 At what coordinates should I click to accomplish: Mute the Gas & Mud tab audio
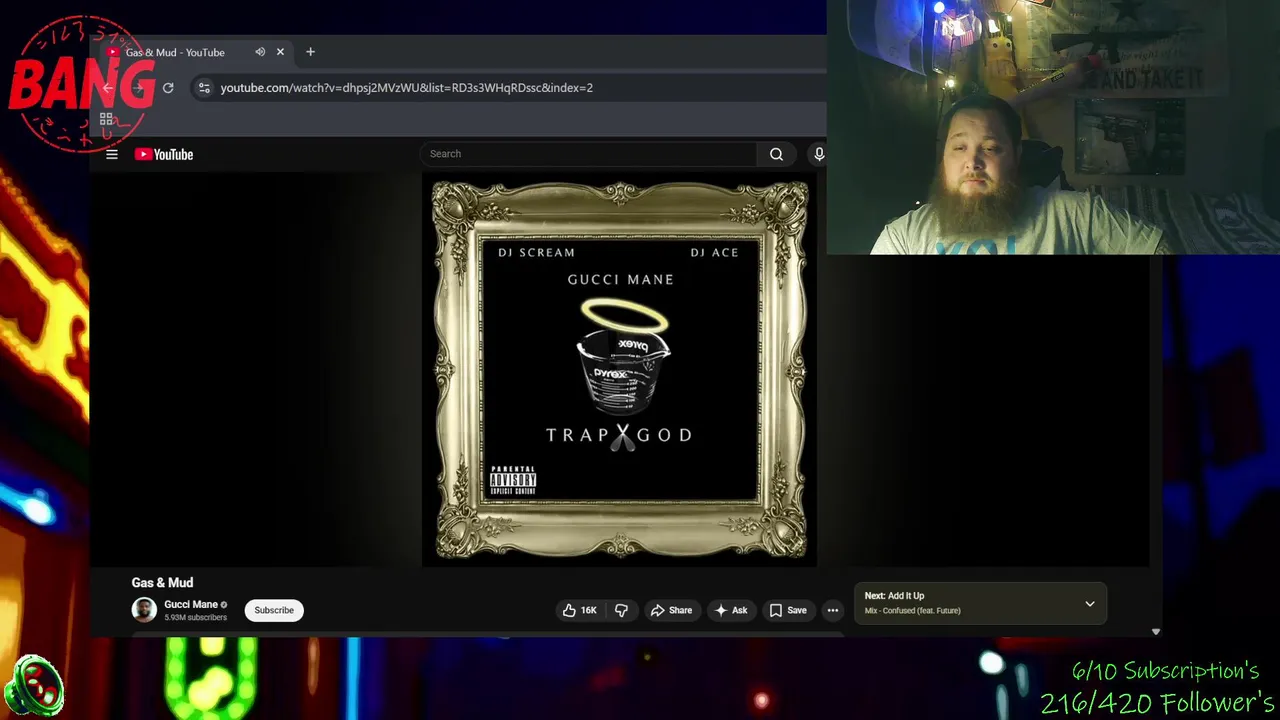pos(260,52)
